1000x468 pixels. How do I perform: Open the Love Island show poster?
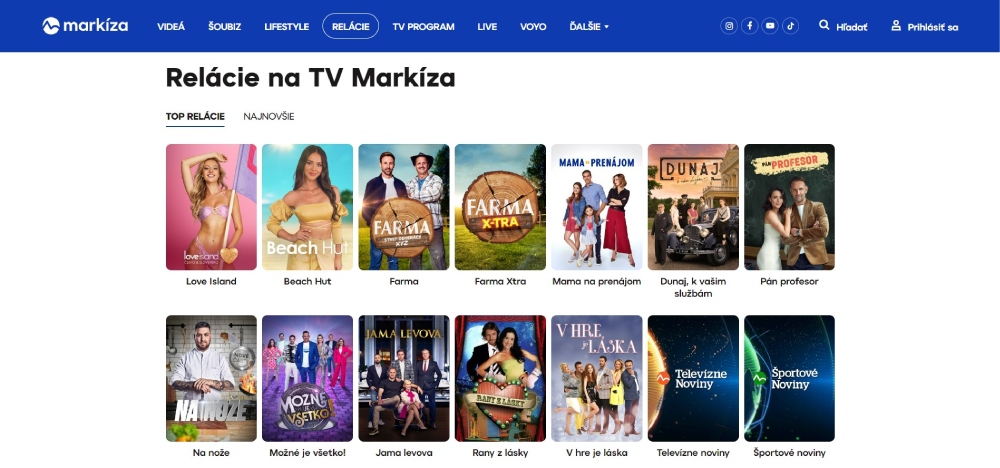click(211, 207)
